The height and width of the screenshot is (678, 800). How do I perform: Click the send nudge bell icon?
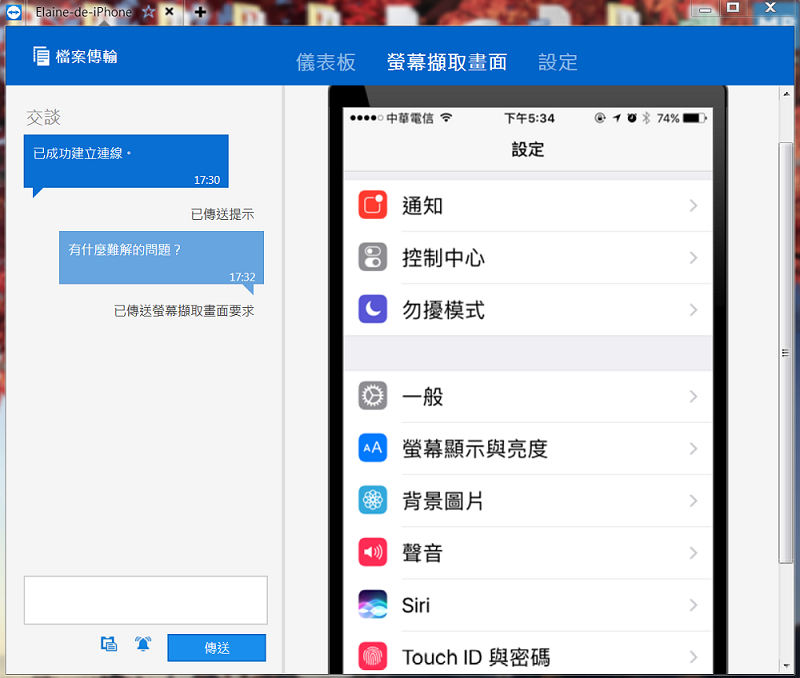pos(143,644)
